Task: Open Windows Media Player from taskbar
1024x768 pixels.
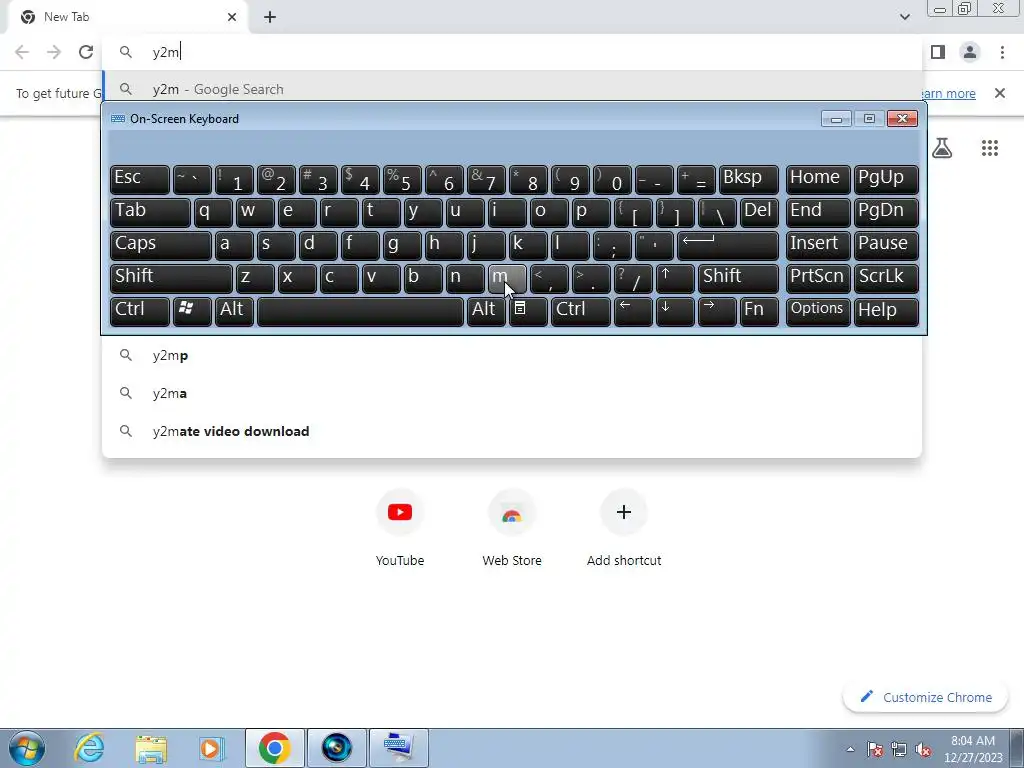Action: pos(211,748)
